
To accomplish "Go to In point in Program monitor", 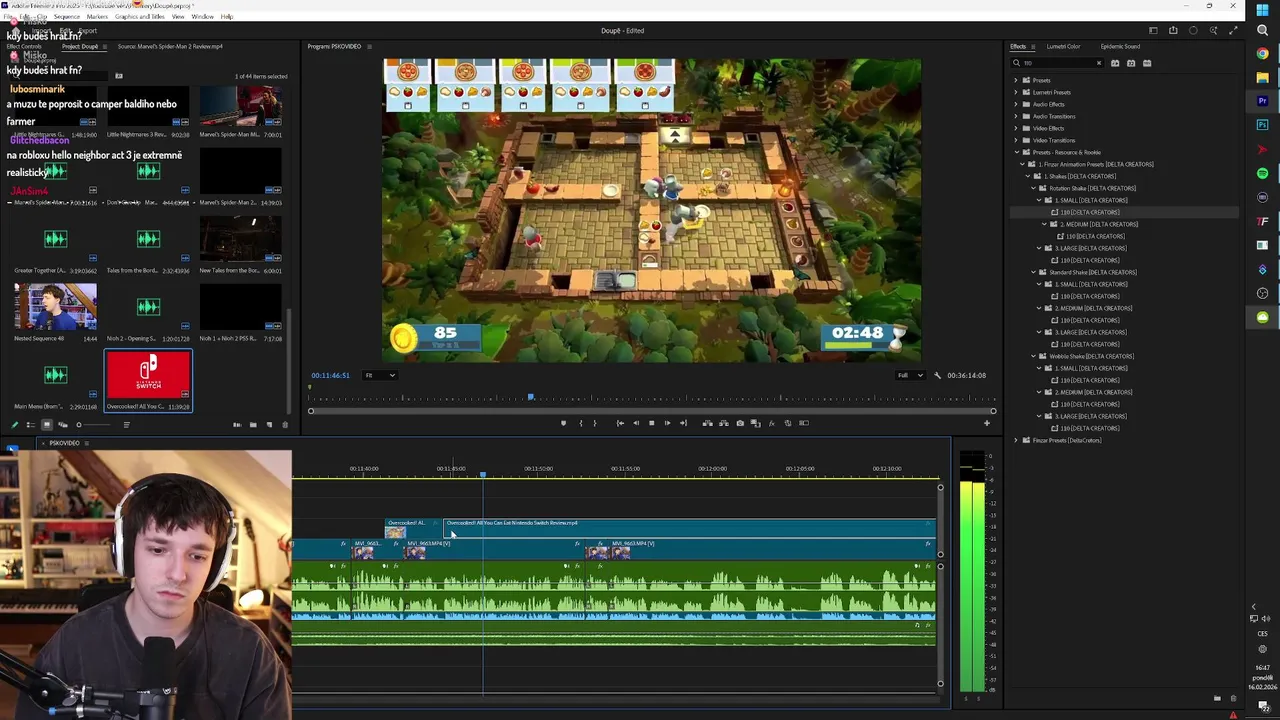I will click(620, 423).
